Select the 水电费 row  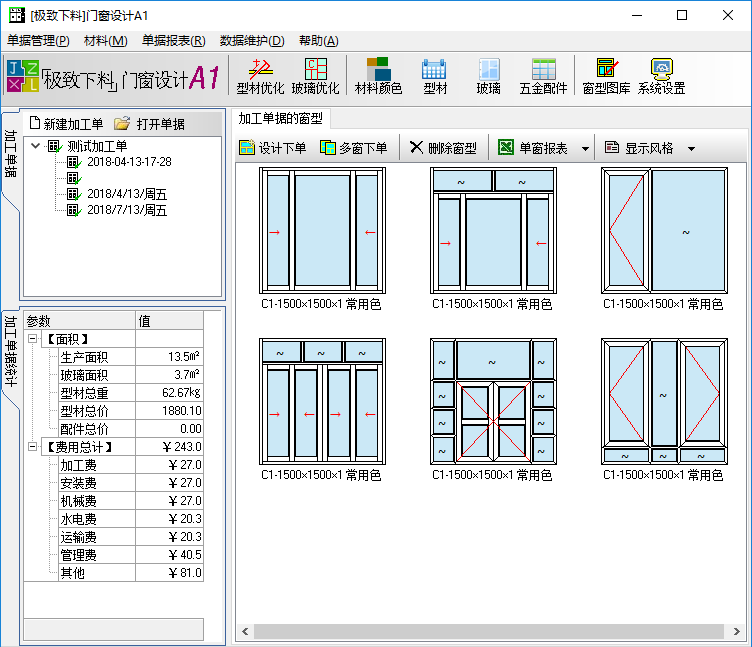point(130,518)
